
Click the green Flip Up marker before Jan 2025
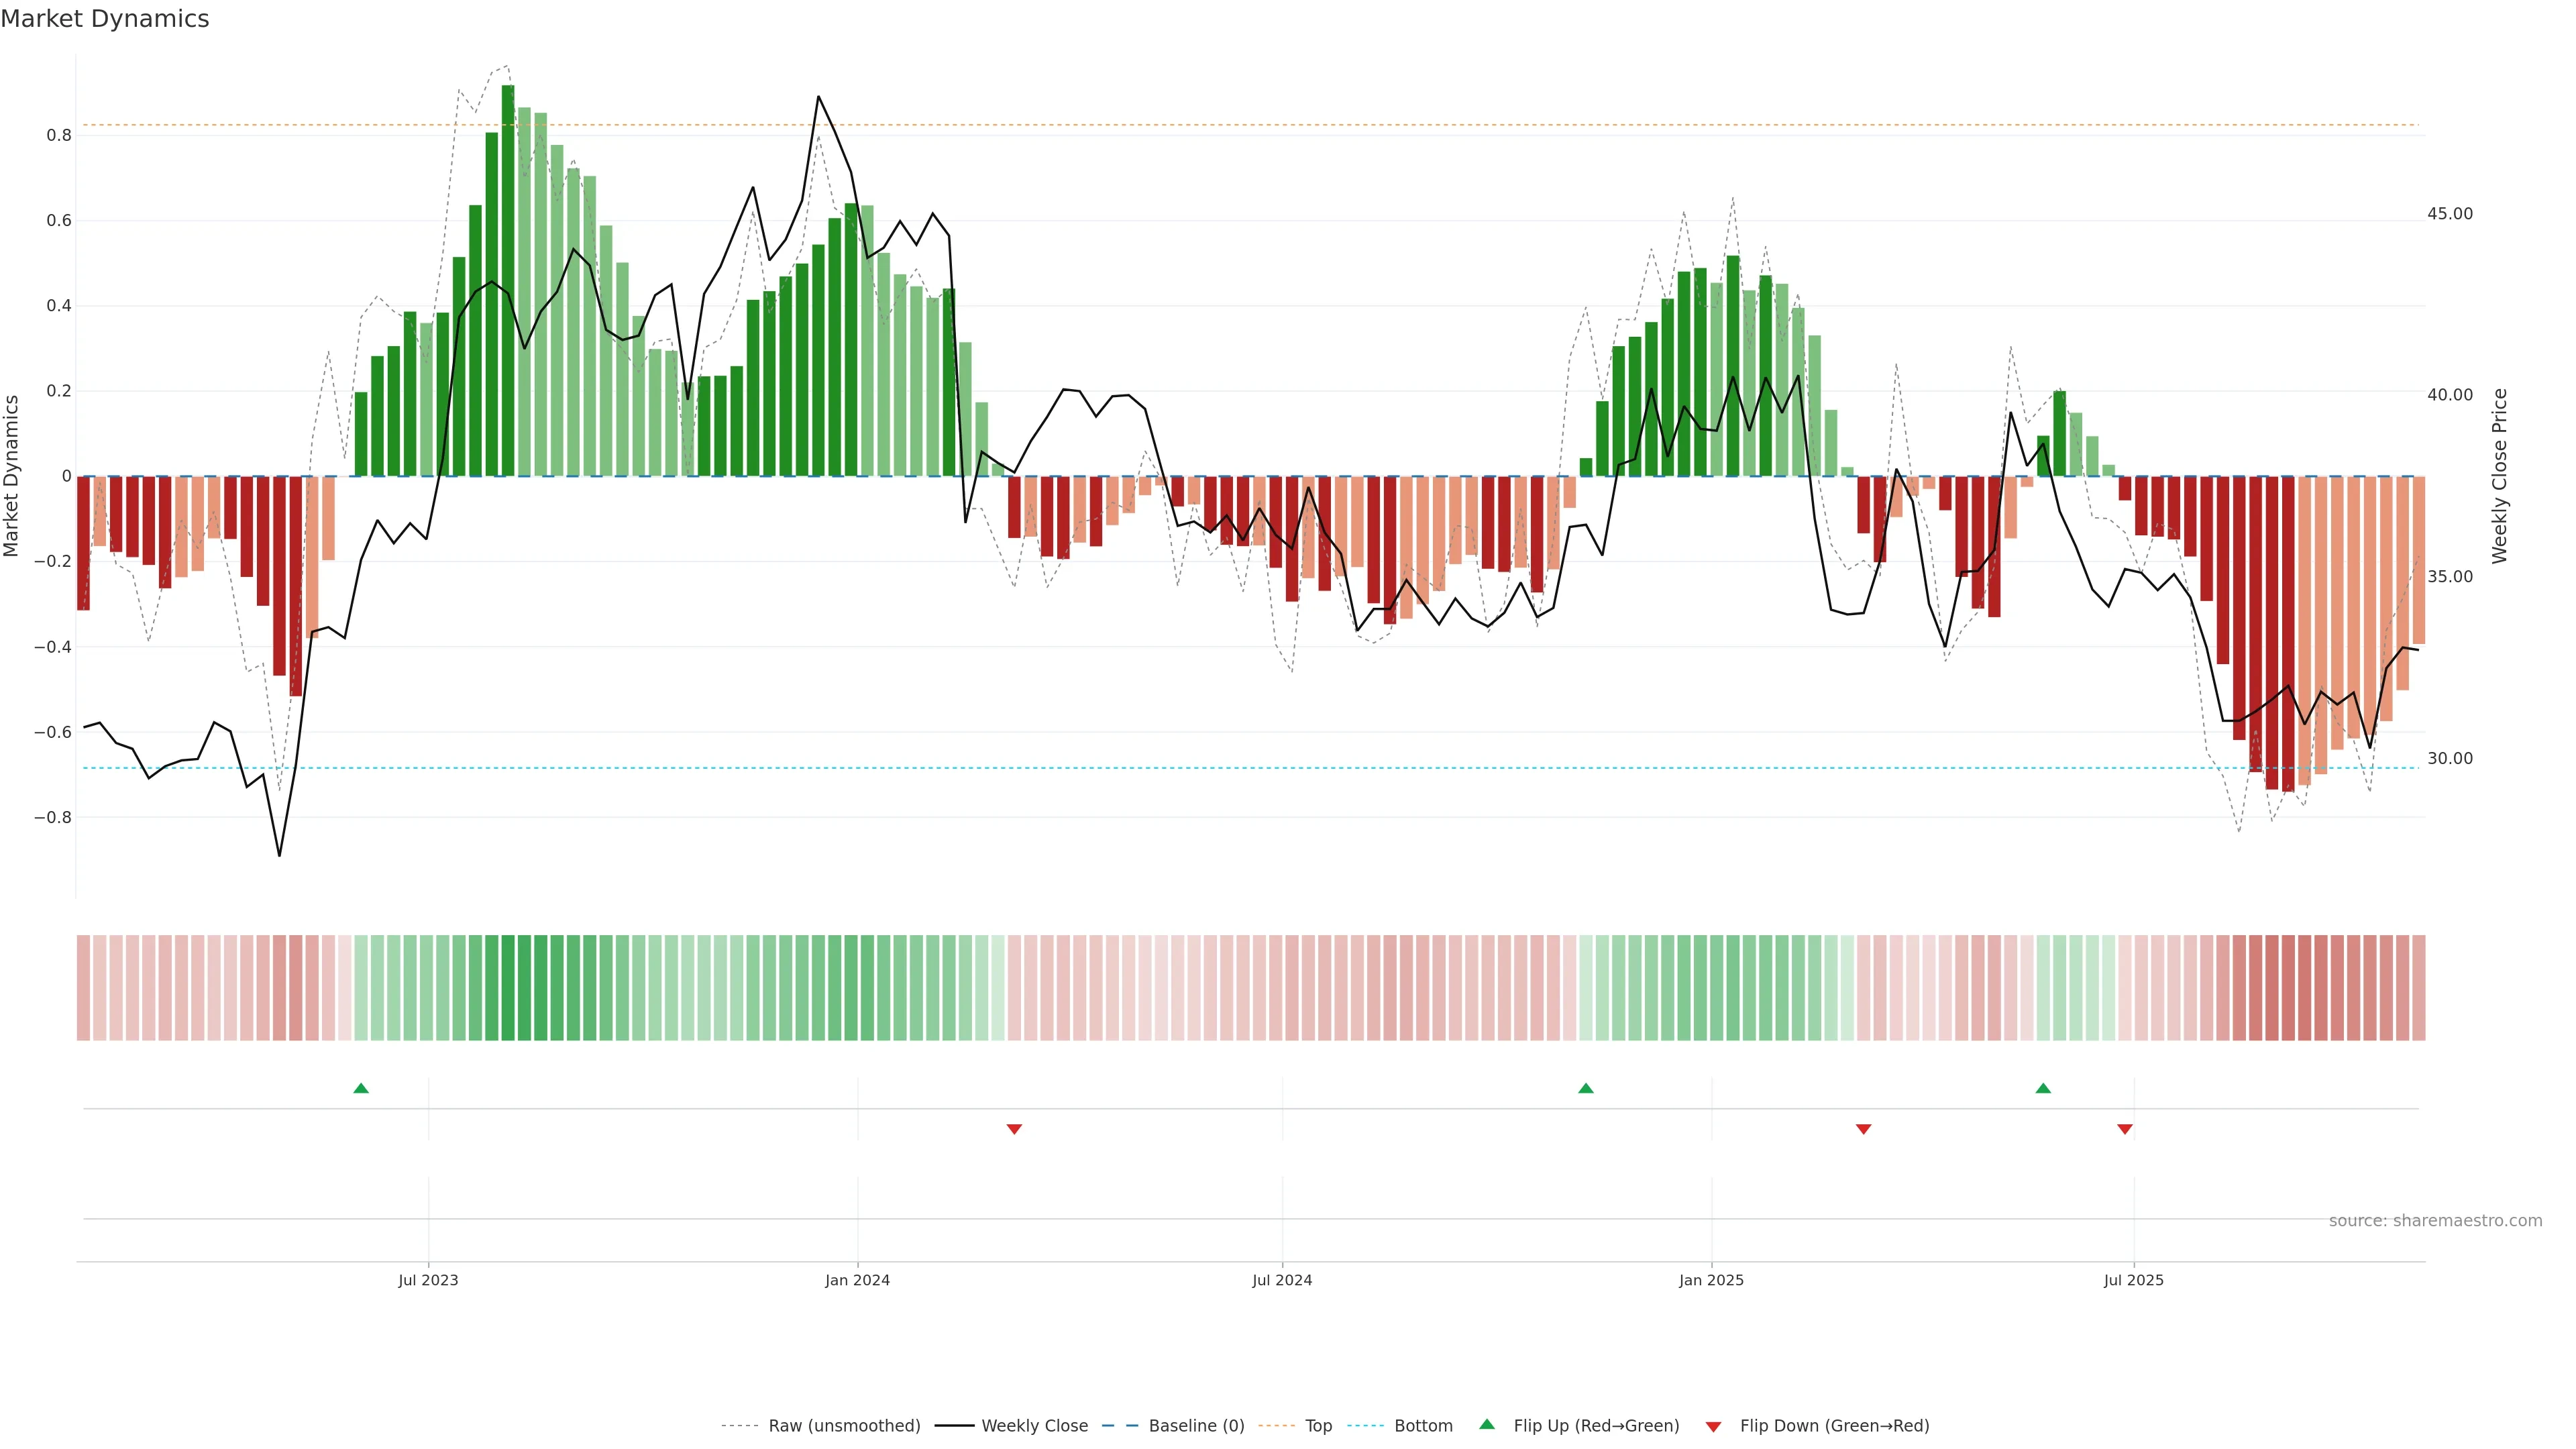pyautogui.click(x=1585, y=1088)
